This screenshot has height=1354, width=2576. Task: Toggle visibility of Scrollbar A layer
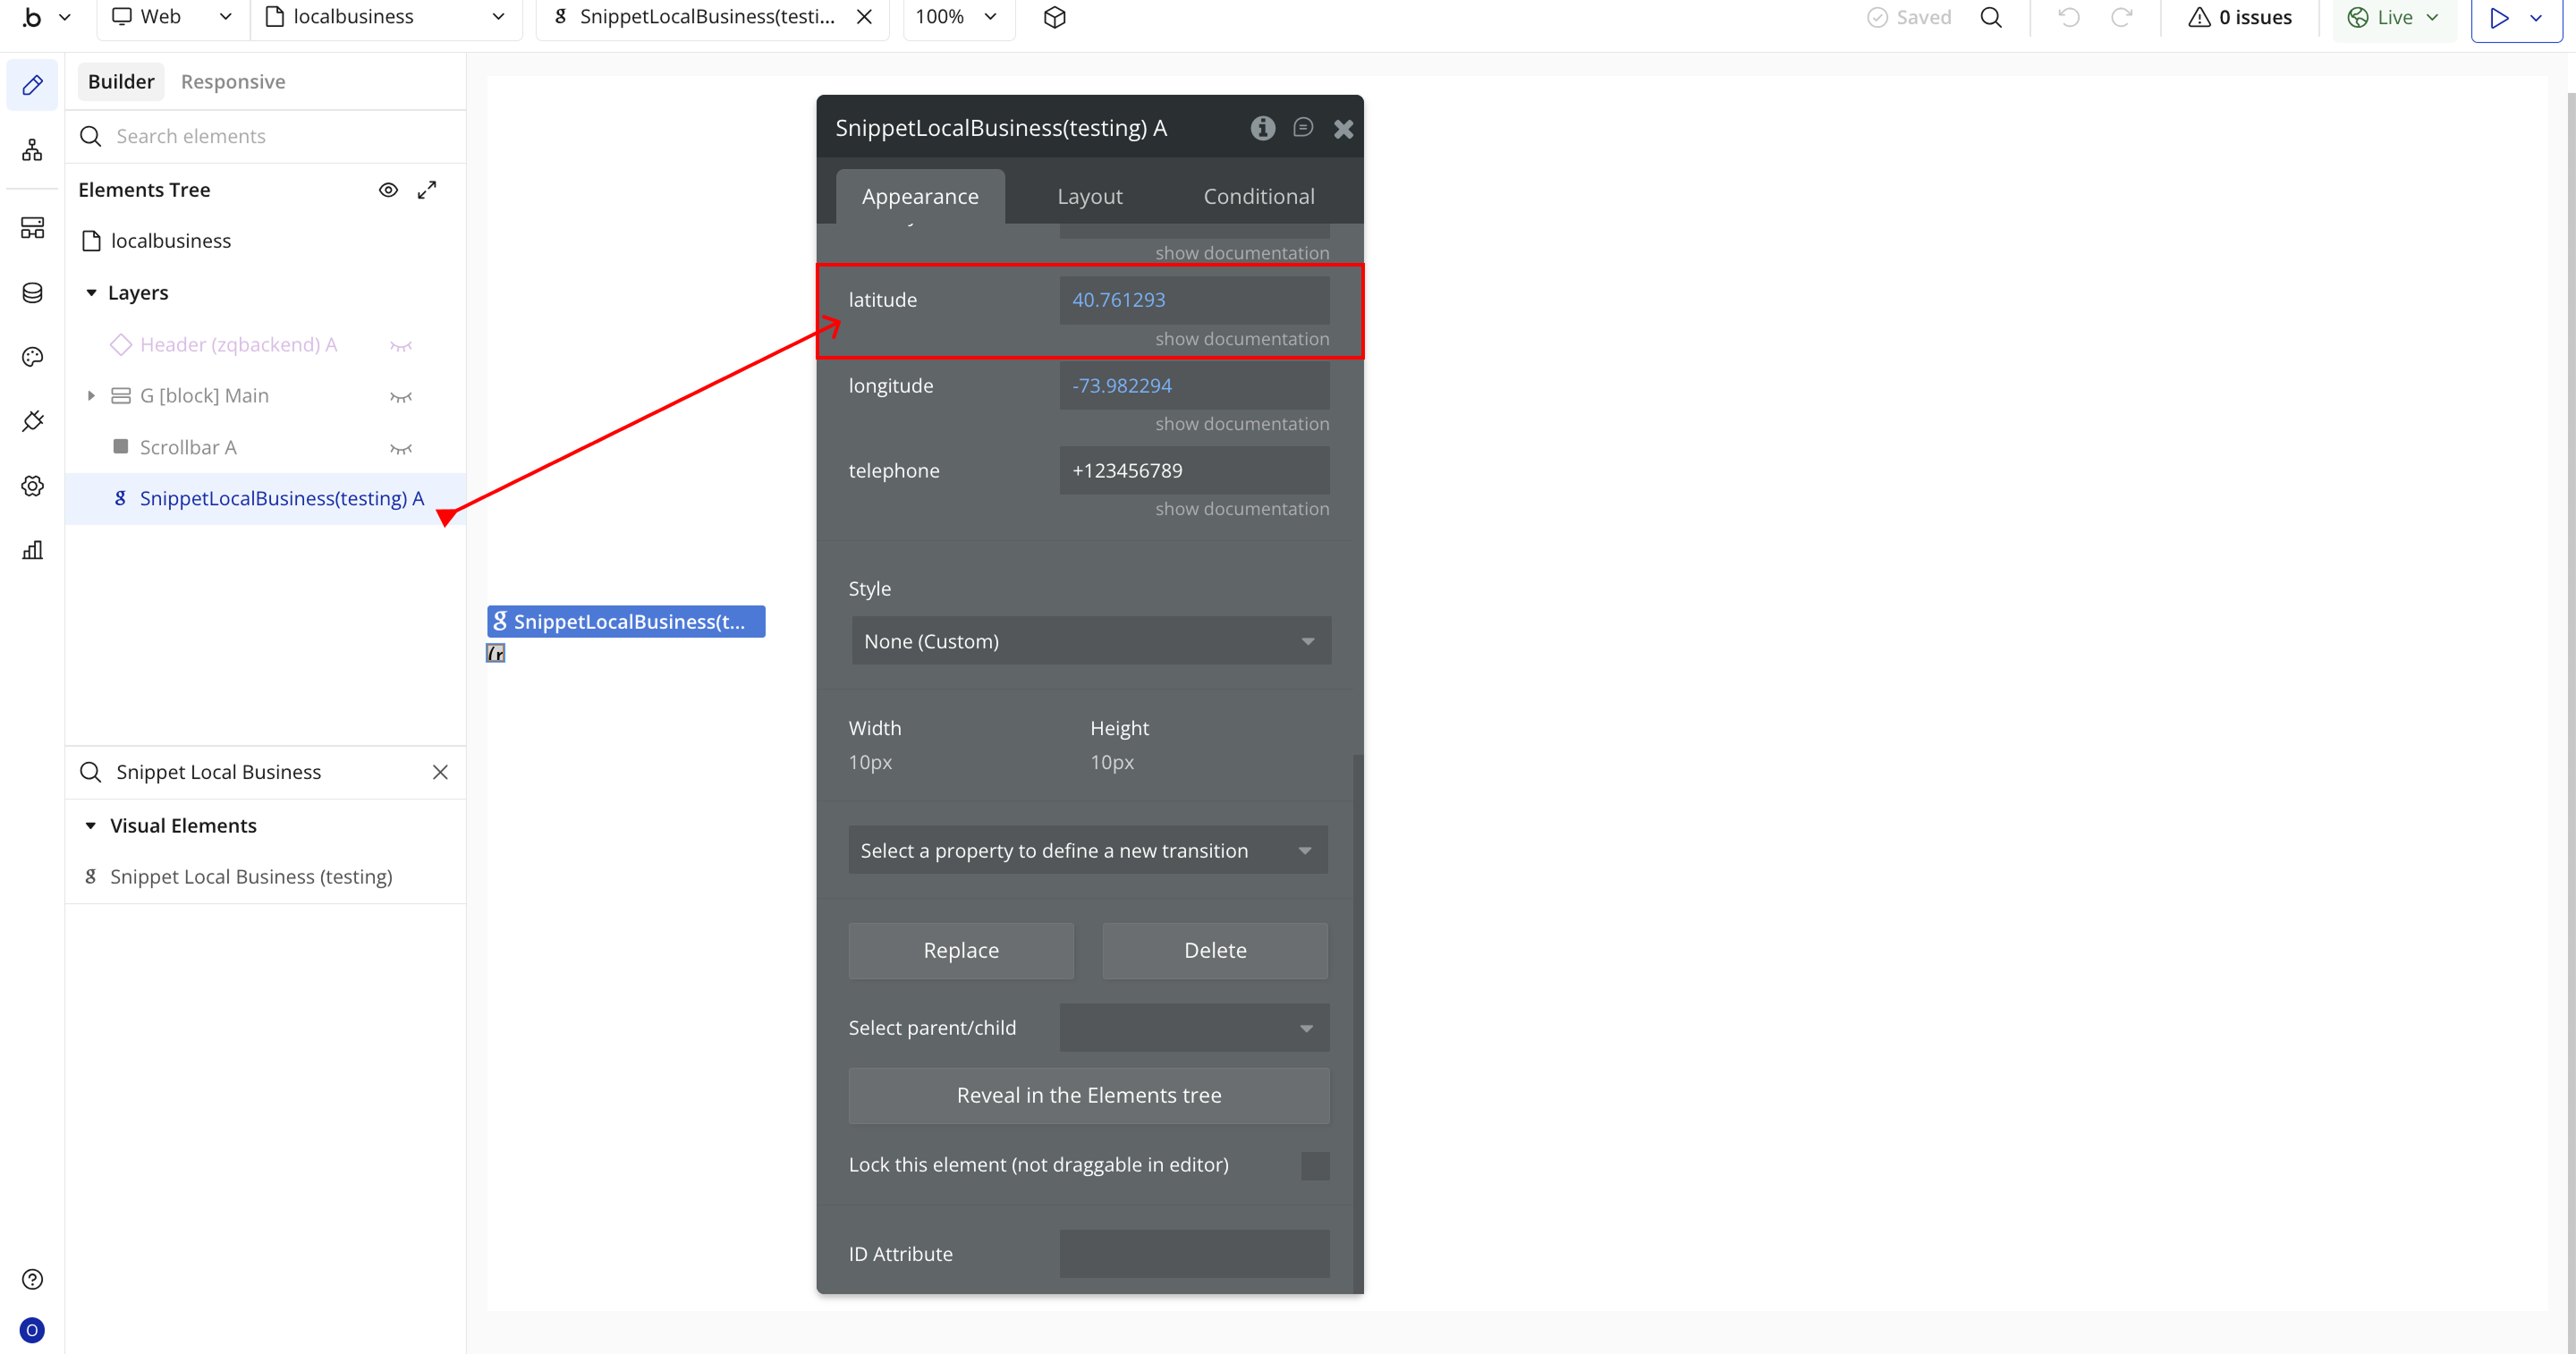(401, 448)
